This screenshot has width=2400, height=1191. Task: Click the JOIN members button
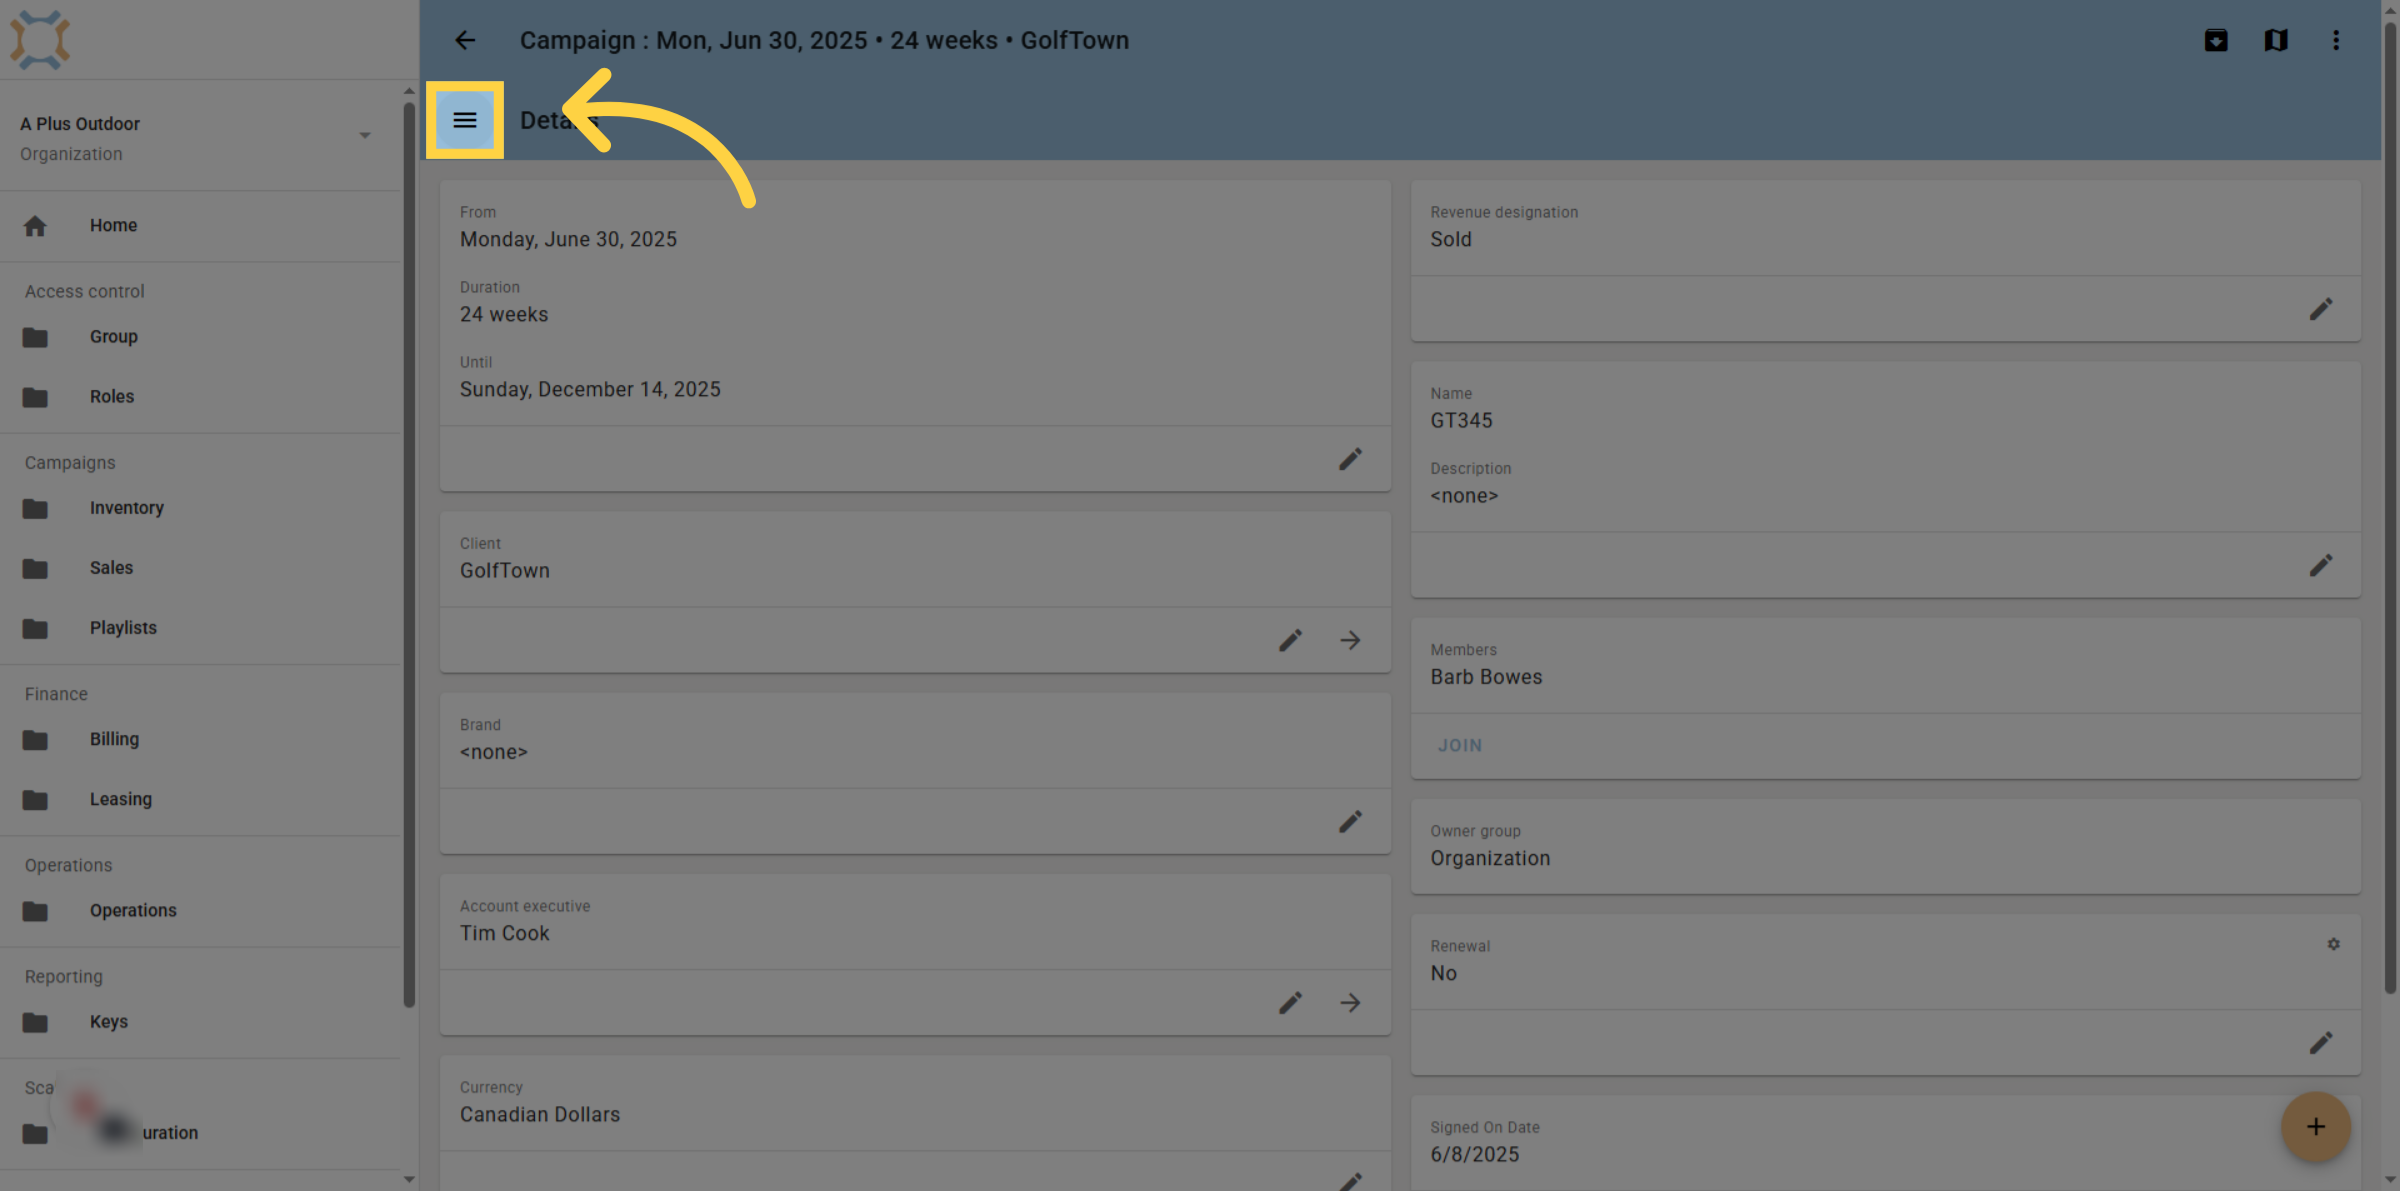tap(1460, 746)
